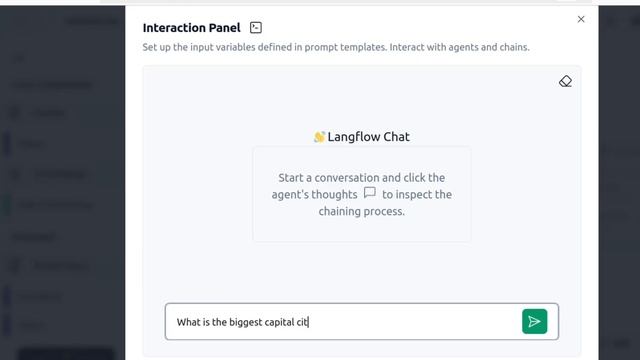Click the dark button at the bottom of the blurred sidebar
Viewport: 640px width, 360px height.
click(65, 353)
